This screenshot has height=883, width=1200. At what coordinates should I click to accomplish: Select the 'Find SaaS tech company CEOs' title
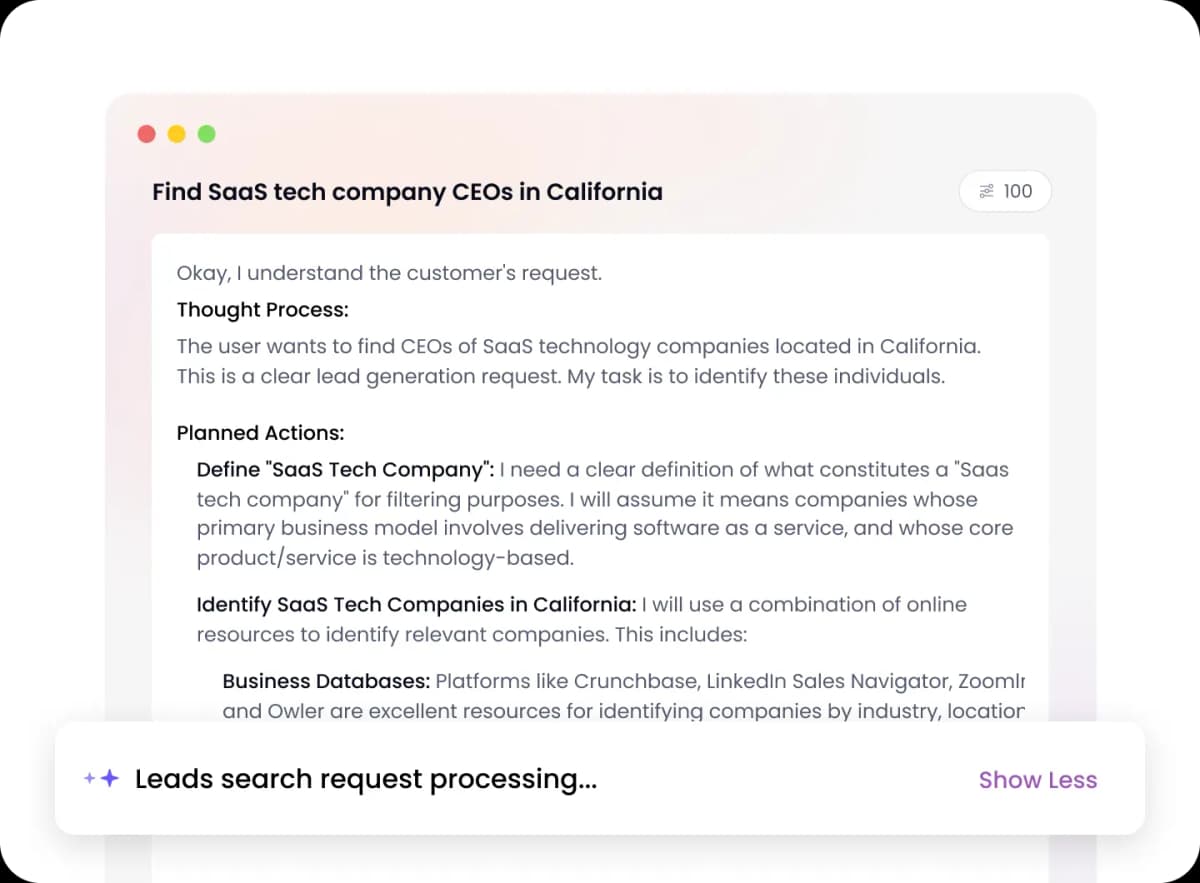click(x=407, y=191)
